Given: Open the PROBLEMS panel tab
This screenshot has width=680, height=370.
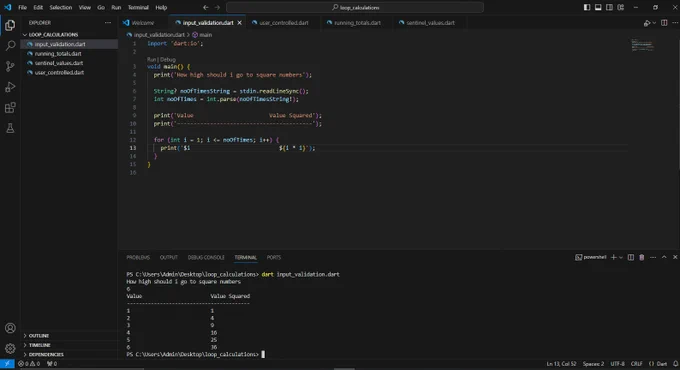Looking at the screenshot, I should pyautogui.click(x=138, y=257).
